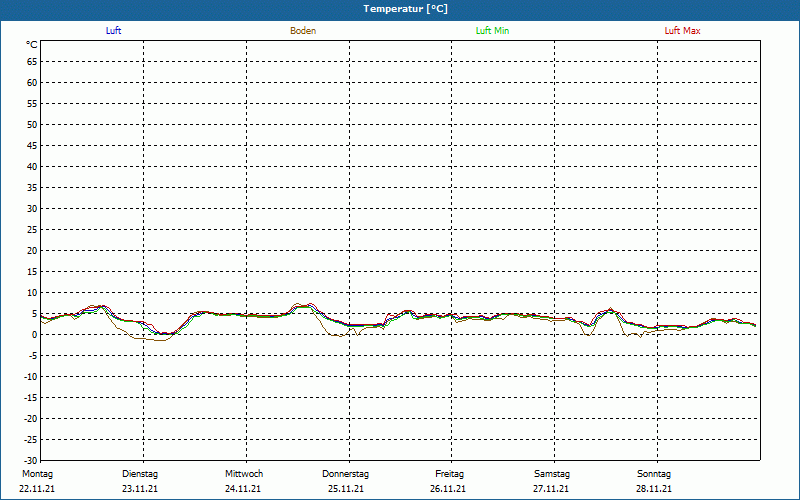Select the 'Montag' day label
The image size is (800, 500).
(x=37, y=474)
